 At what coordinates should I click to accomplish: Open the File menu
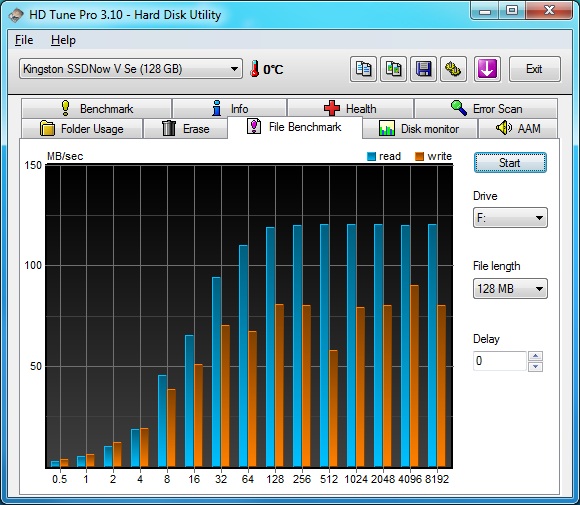pyautogui.click(x=24, y=40)
